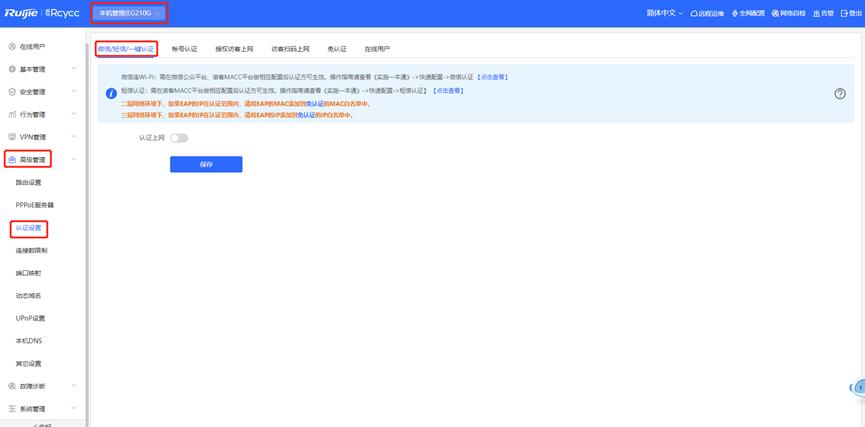Switch to the 微信/短信/一键认证 tab
Screen dimensions: 865x427
(x=126, y=49)
